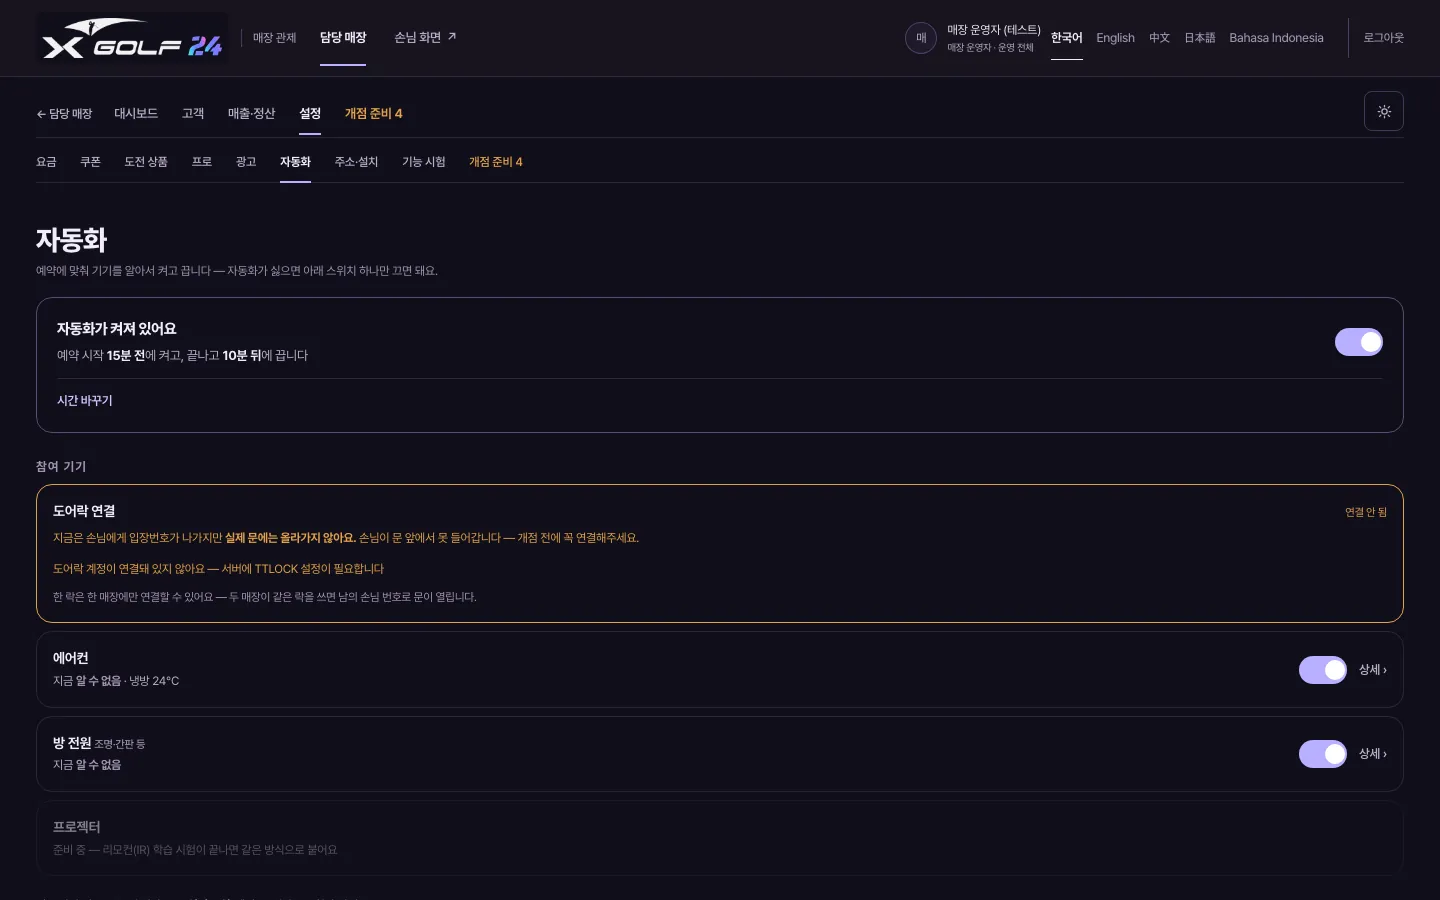
Task: Open 개점 준비 4 in settings sub-tabs
Action: pos(496,162)
